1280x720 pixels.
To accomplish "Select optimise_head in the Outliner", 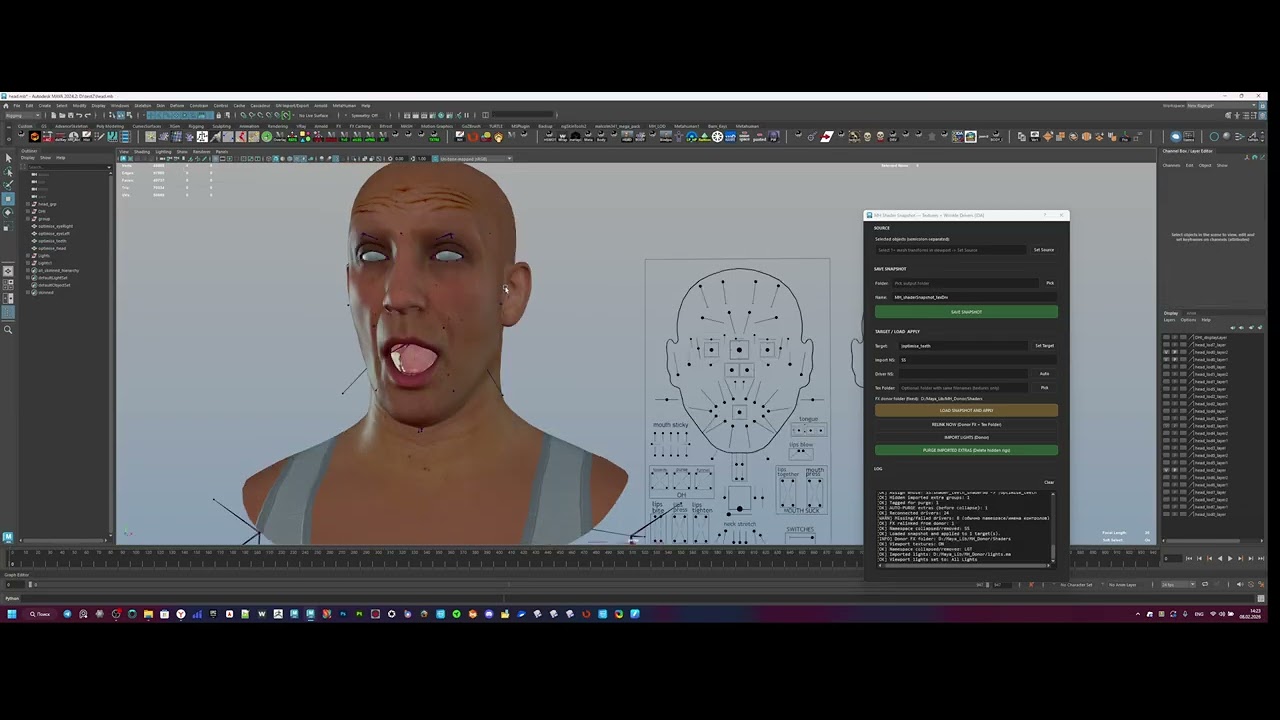I will pos(52,248).
